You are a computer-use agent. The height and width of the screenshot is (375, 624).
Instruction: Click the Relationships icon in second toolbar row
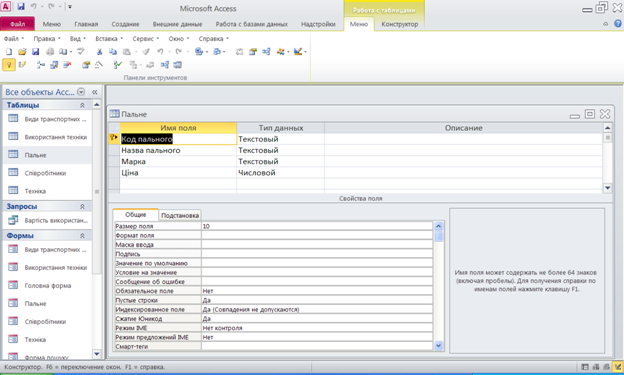(165, 64)
